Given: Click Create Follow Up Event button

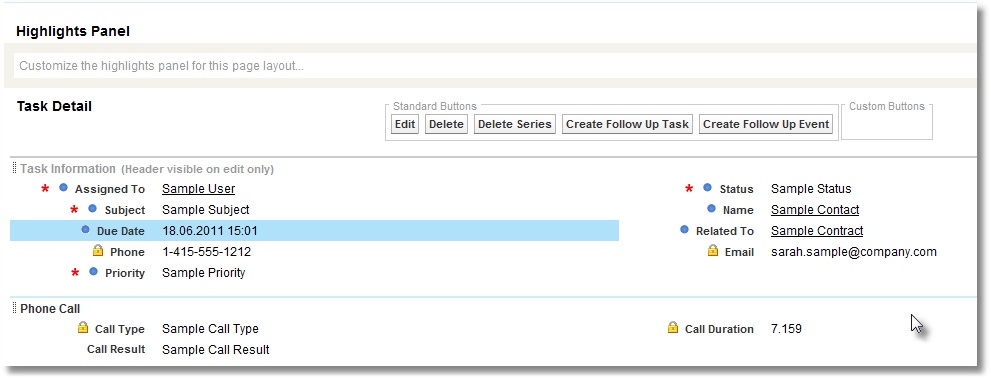Looking at the screenshot, I should click(x=766, y=124).
